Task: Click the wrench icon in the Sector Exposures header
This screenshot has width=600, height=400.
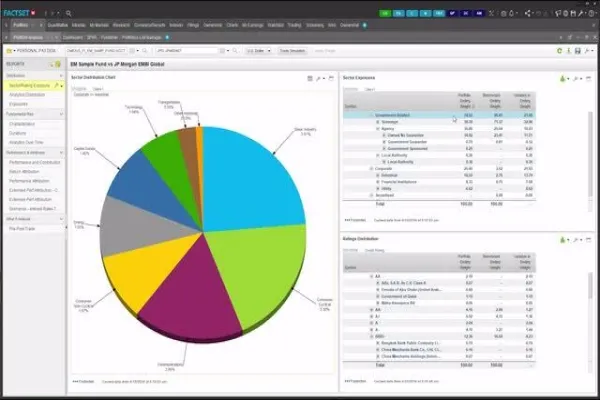Action: tap(574, 78)
